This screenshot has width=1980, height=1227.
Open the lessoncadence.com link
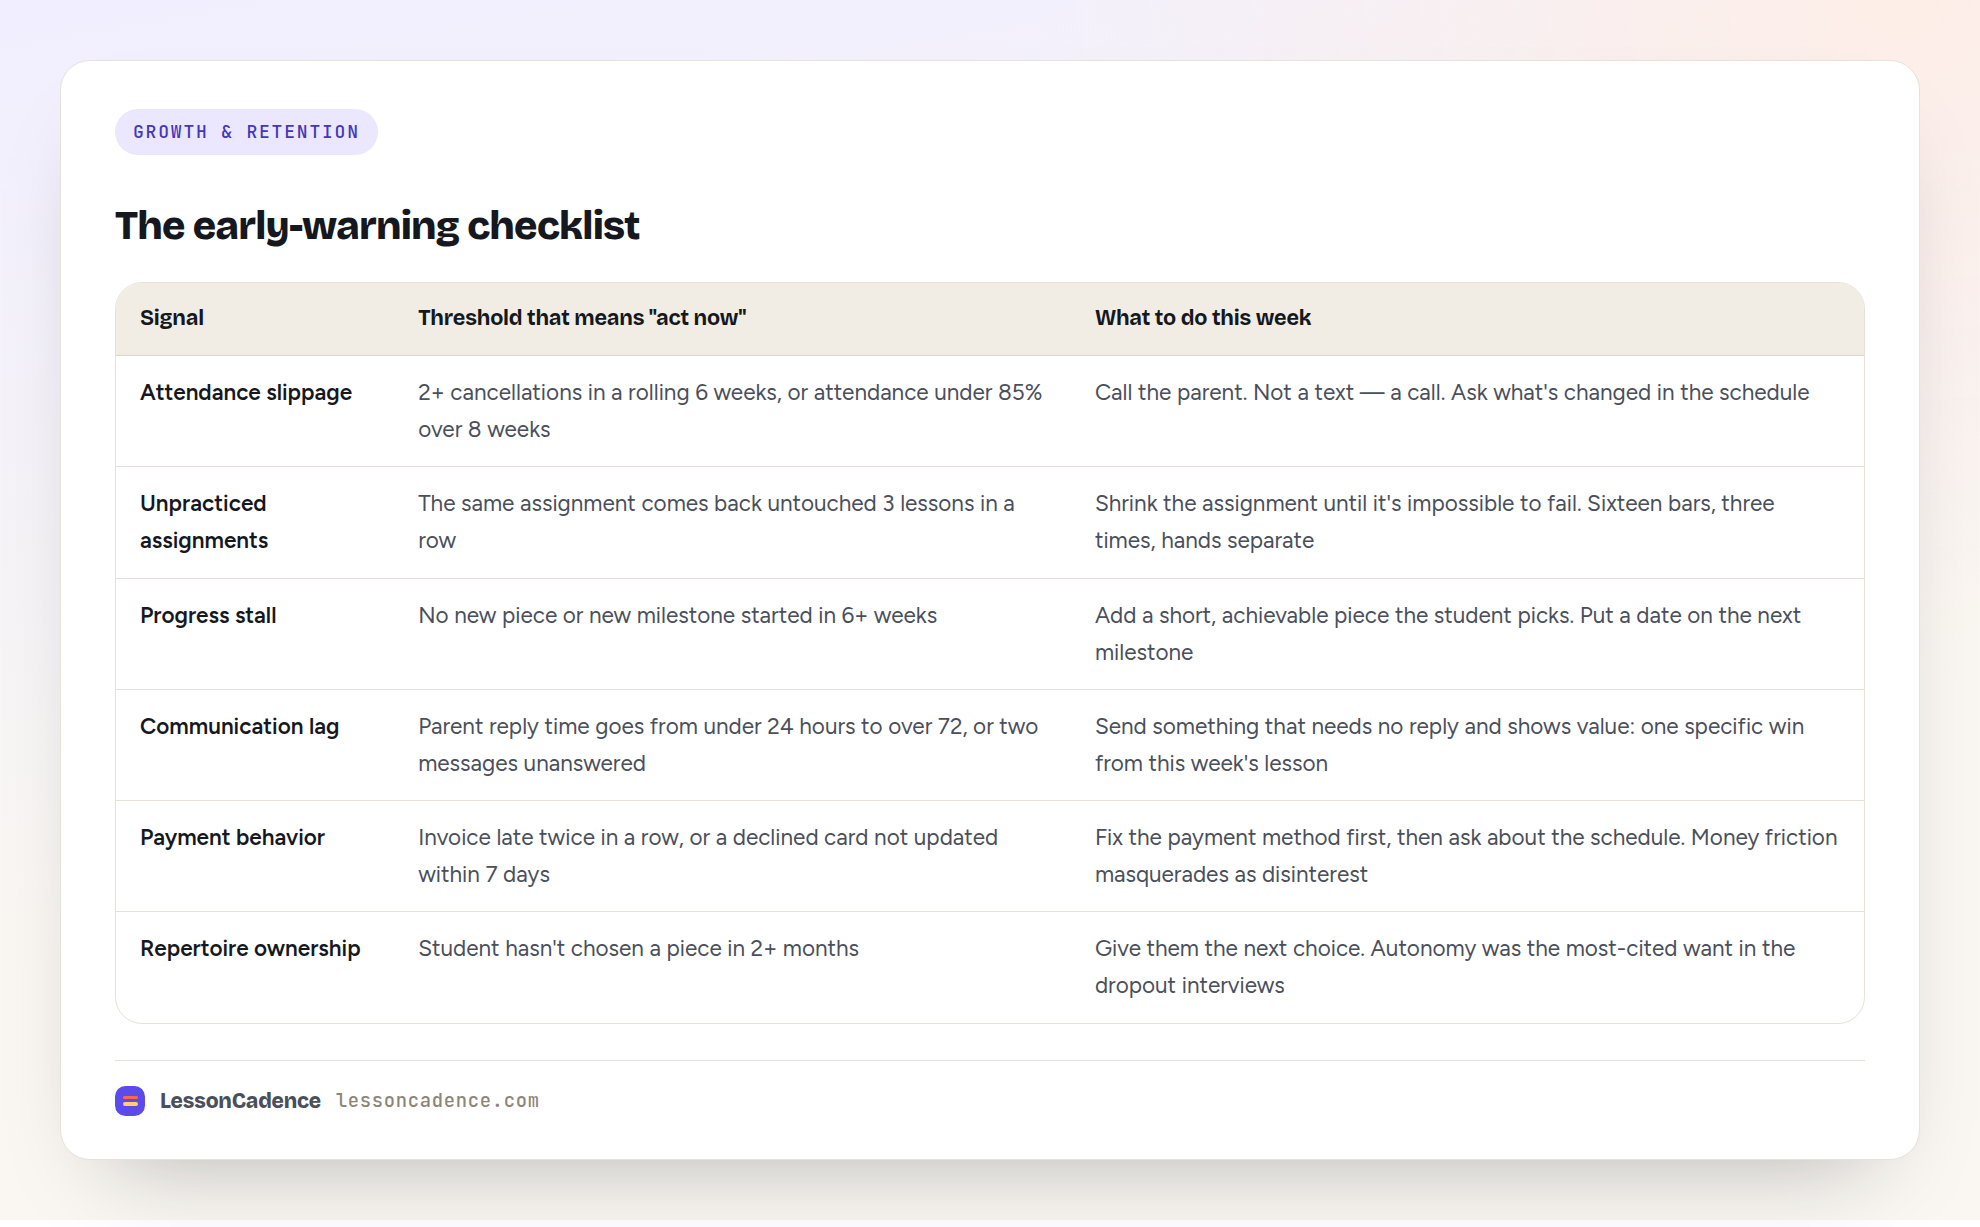(x=437, y=1100)
